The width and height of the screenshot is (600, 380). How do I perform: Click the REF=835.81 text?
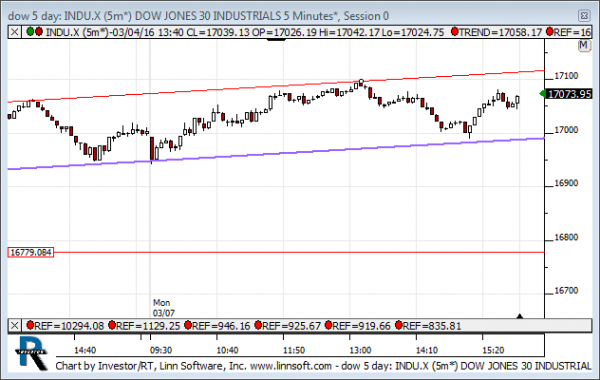(432, 326)
